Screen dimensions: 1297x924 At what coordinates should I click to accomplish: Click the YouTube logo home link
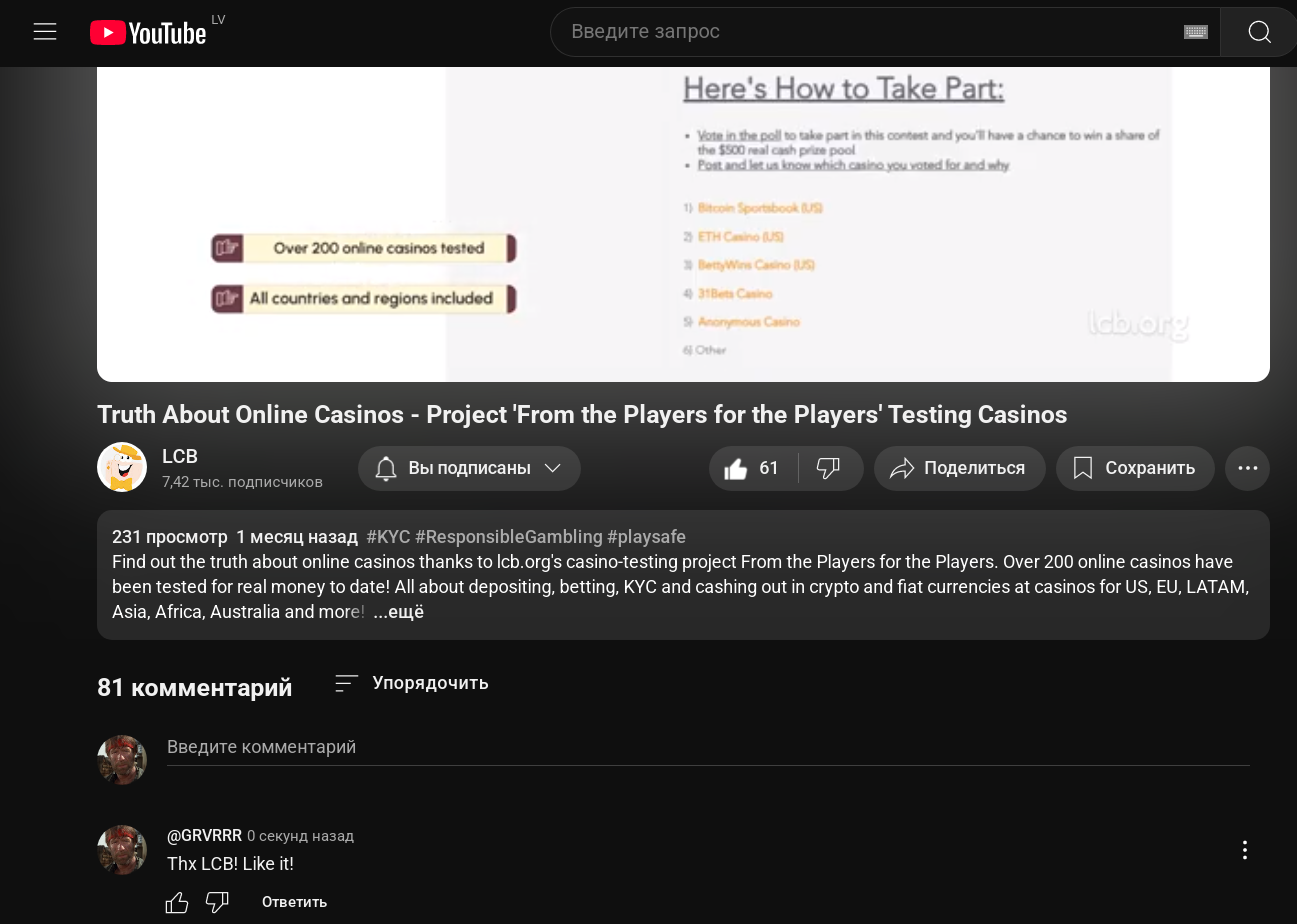click(x=148, y=33)
